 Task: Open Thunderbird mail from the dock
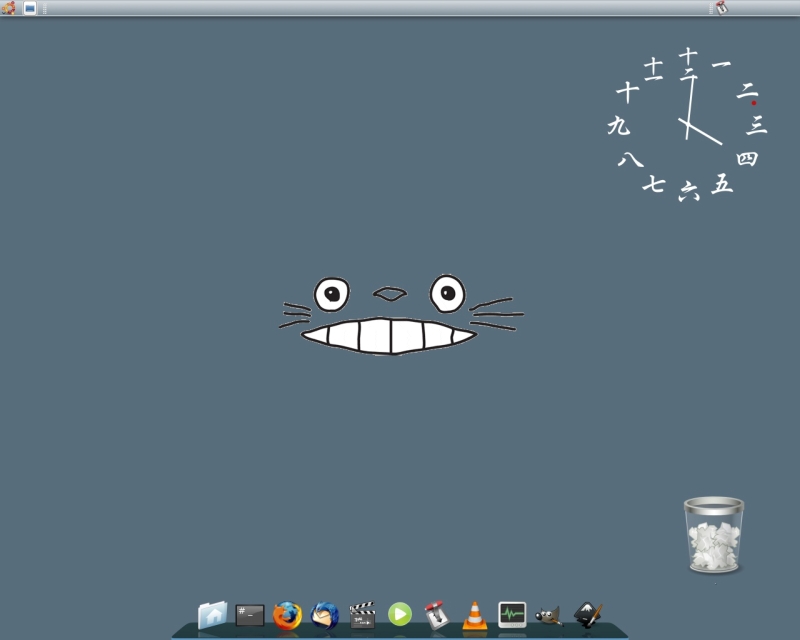tap(324, 616)
